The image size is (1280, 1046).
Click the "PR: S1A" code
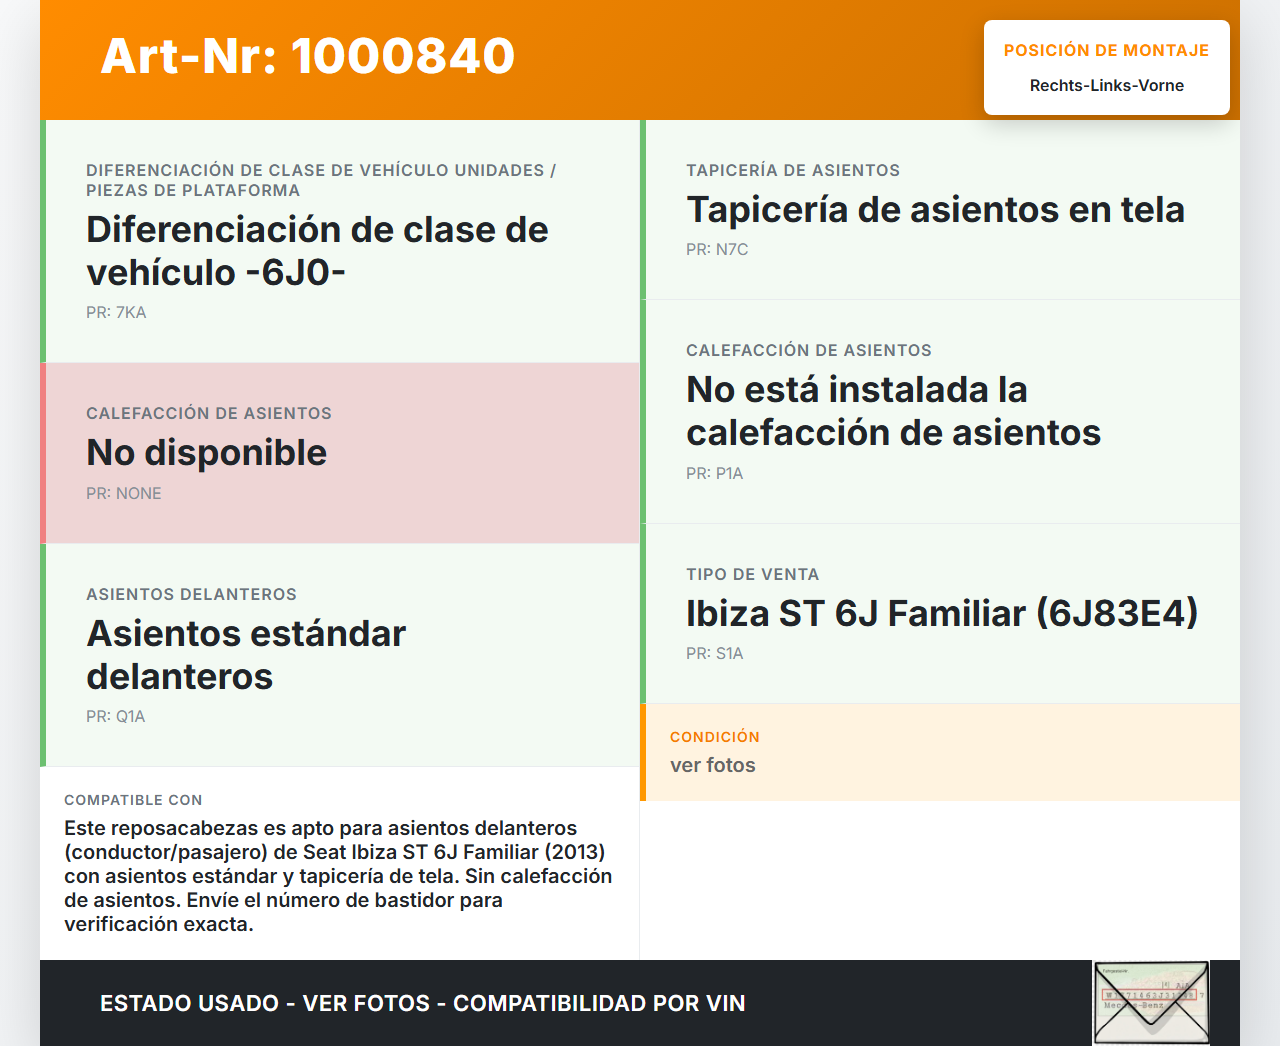pyautogui.click(x=715, y=654)
